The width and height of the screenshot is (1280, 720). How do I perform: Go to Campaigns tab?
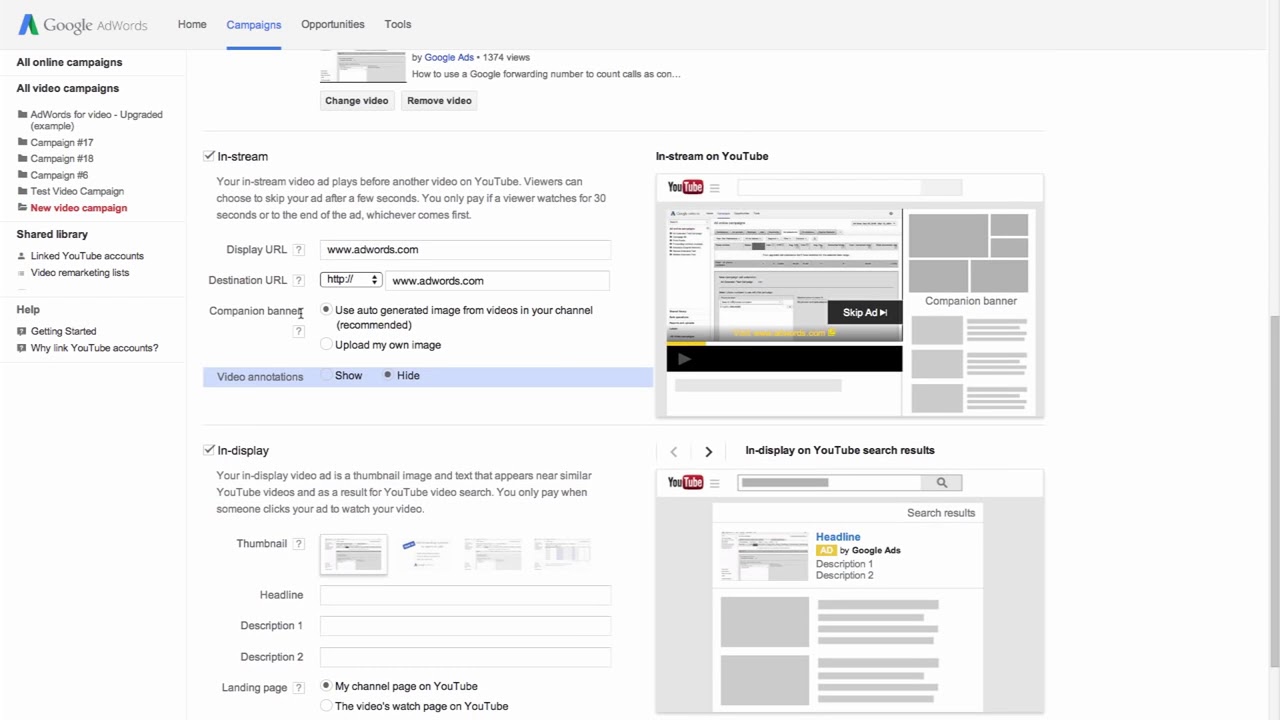pos(254,24)
